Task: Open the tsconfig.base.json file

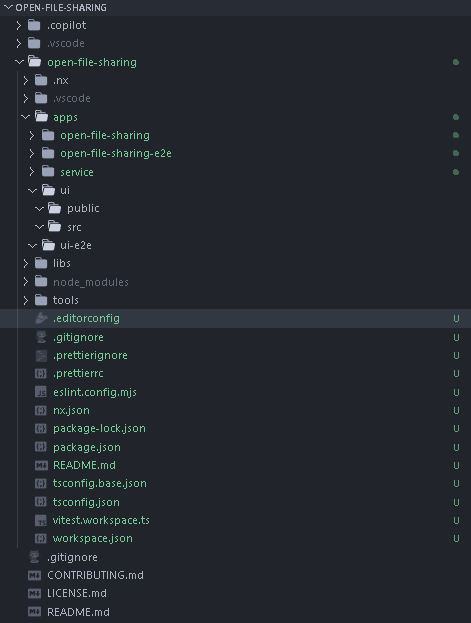Action: pyautogui.click(x=100, y=484)
